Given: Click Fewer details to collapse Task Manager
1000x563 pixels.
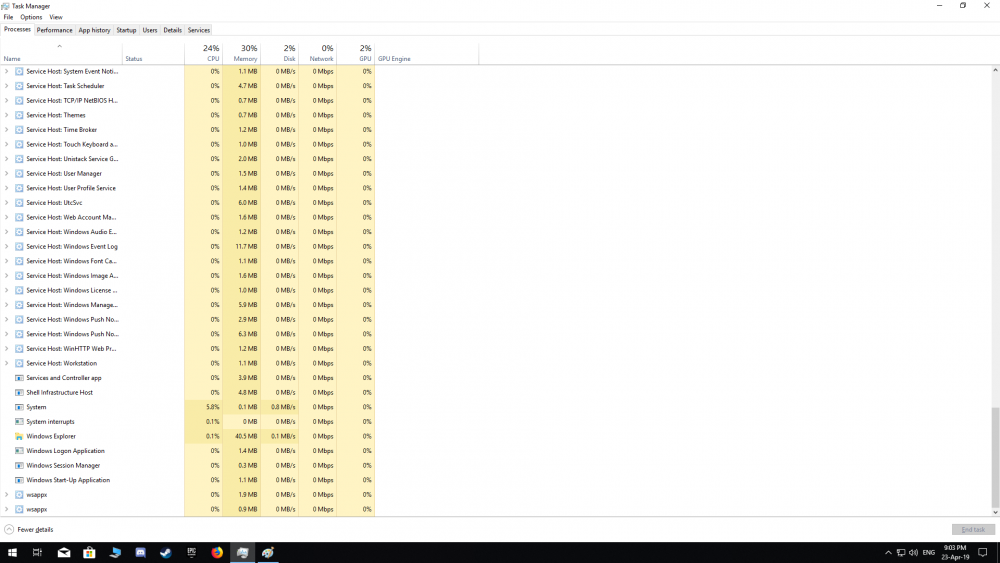Looking at the screenshot, I should click(29, 529).
